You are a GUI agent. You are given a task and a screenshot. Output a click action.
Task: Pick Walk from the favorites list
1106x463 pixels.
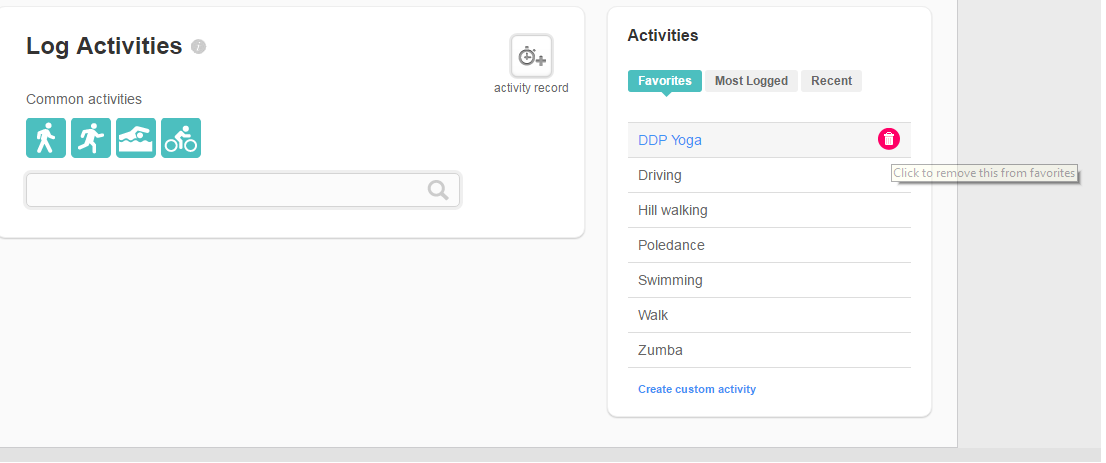click(x=770, y=315)
